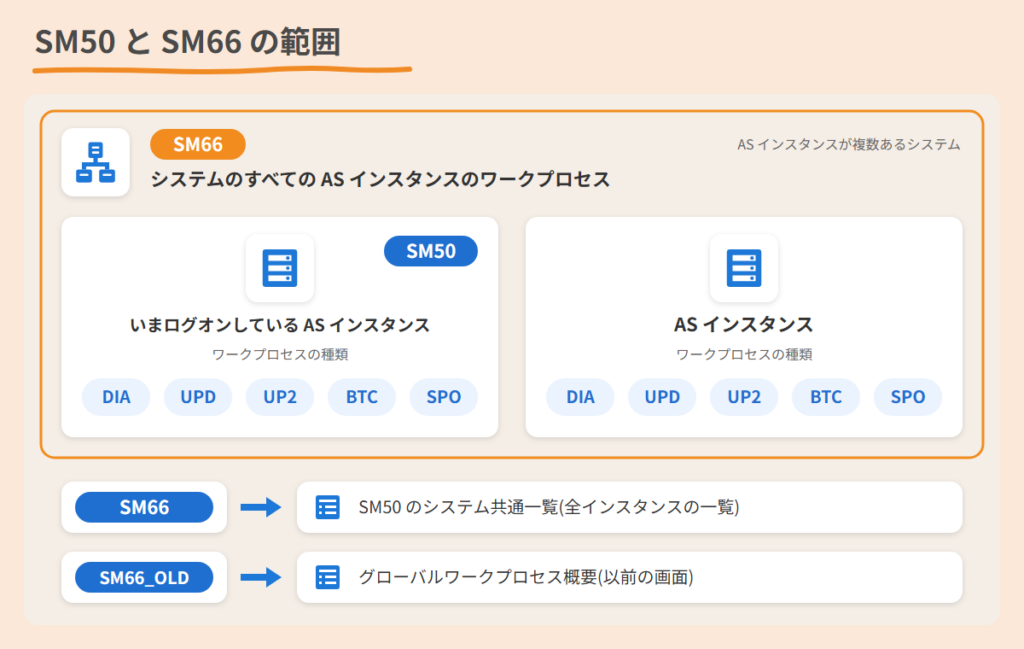
Task: Select UP2 chip in the right AS インスタンス card
Action: click(x=744, y=397)
